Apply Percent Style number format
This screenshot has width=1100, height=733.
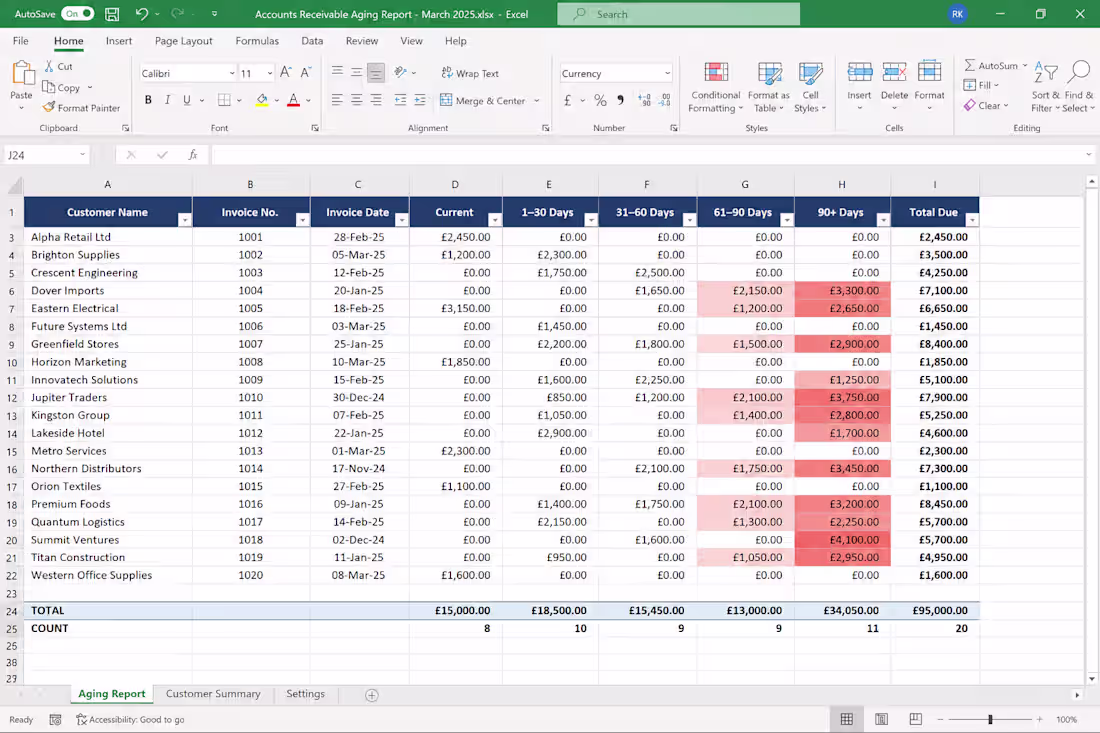coord(601,100)
